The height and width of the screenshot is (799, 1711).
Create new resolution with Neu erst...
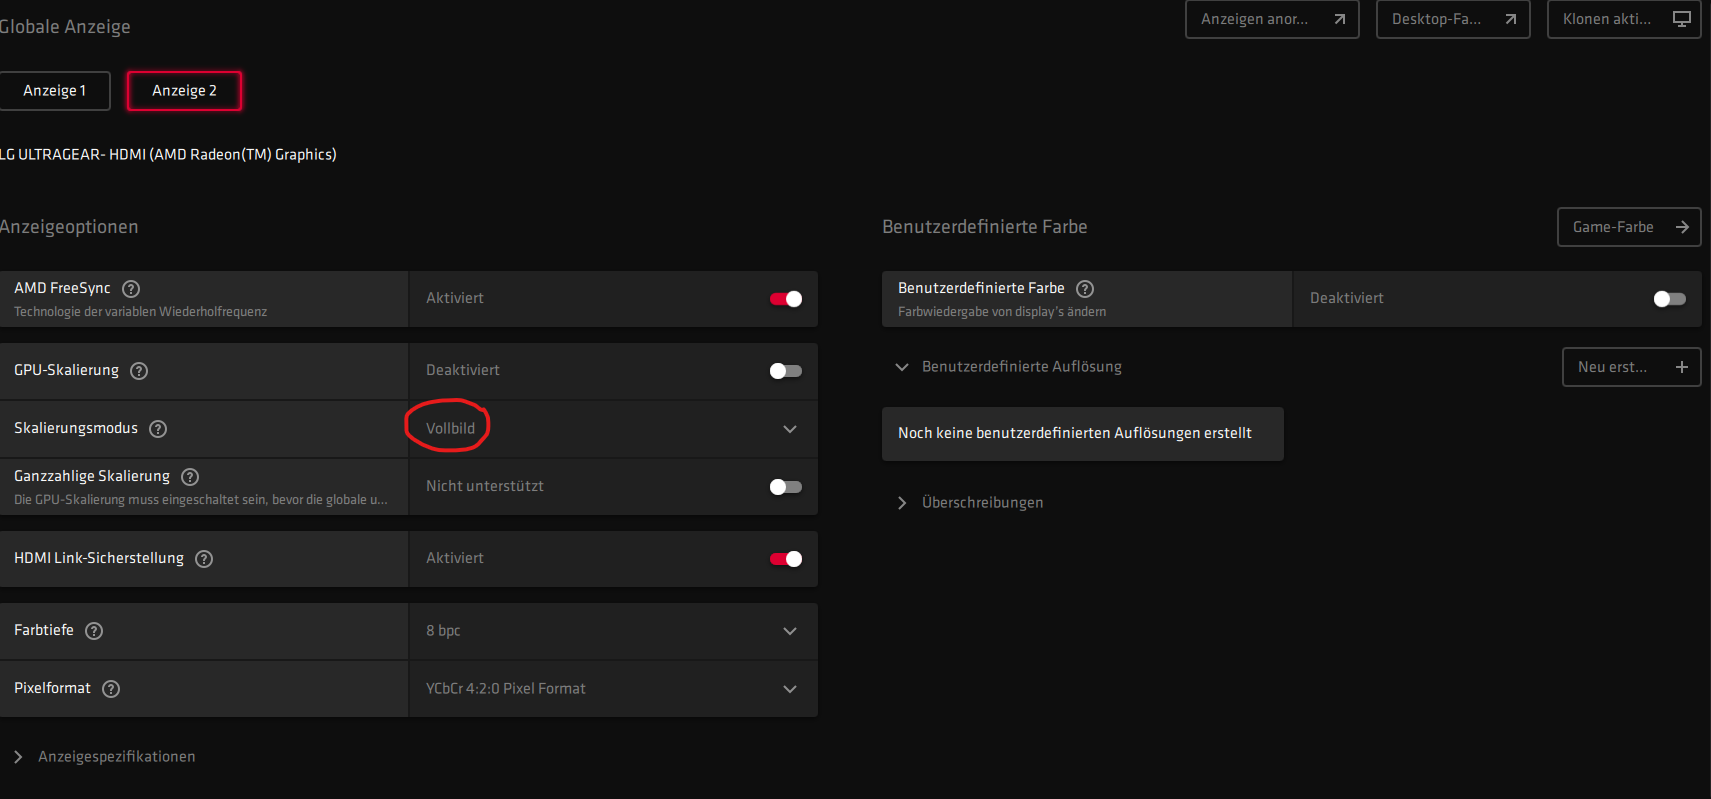[1631, 367]
